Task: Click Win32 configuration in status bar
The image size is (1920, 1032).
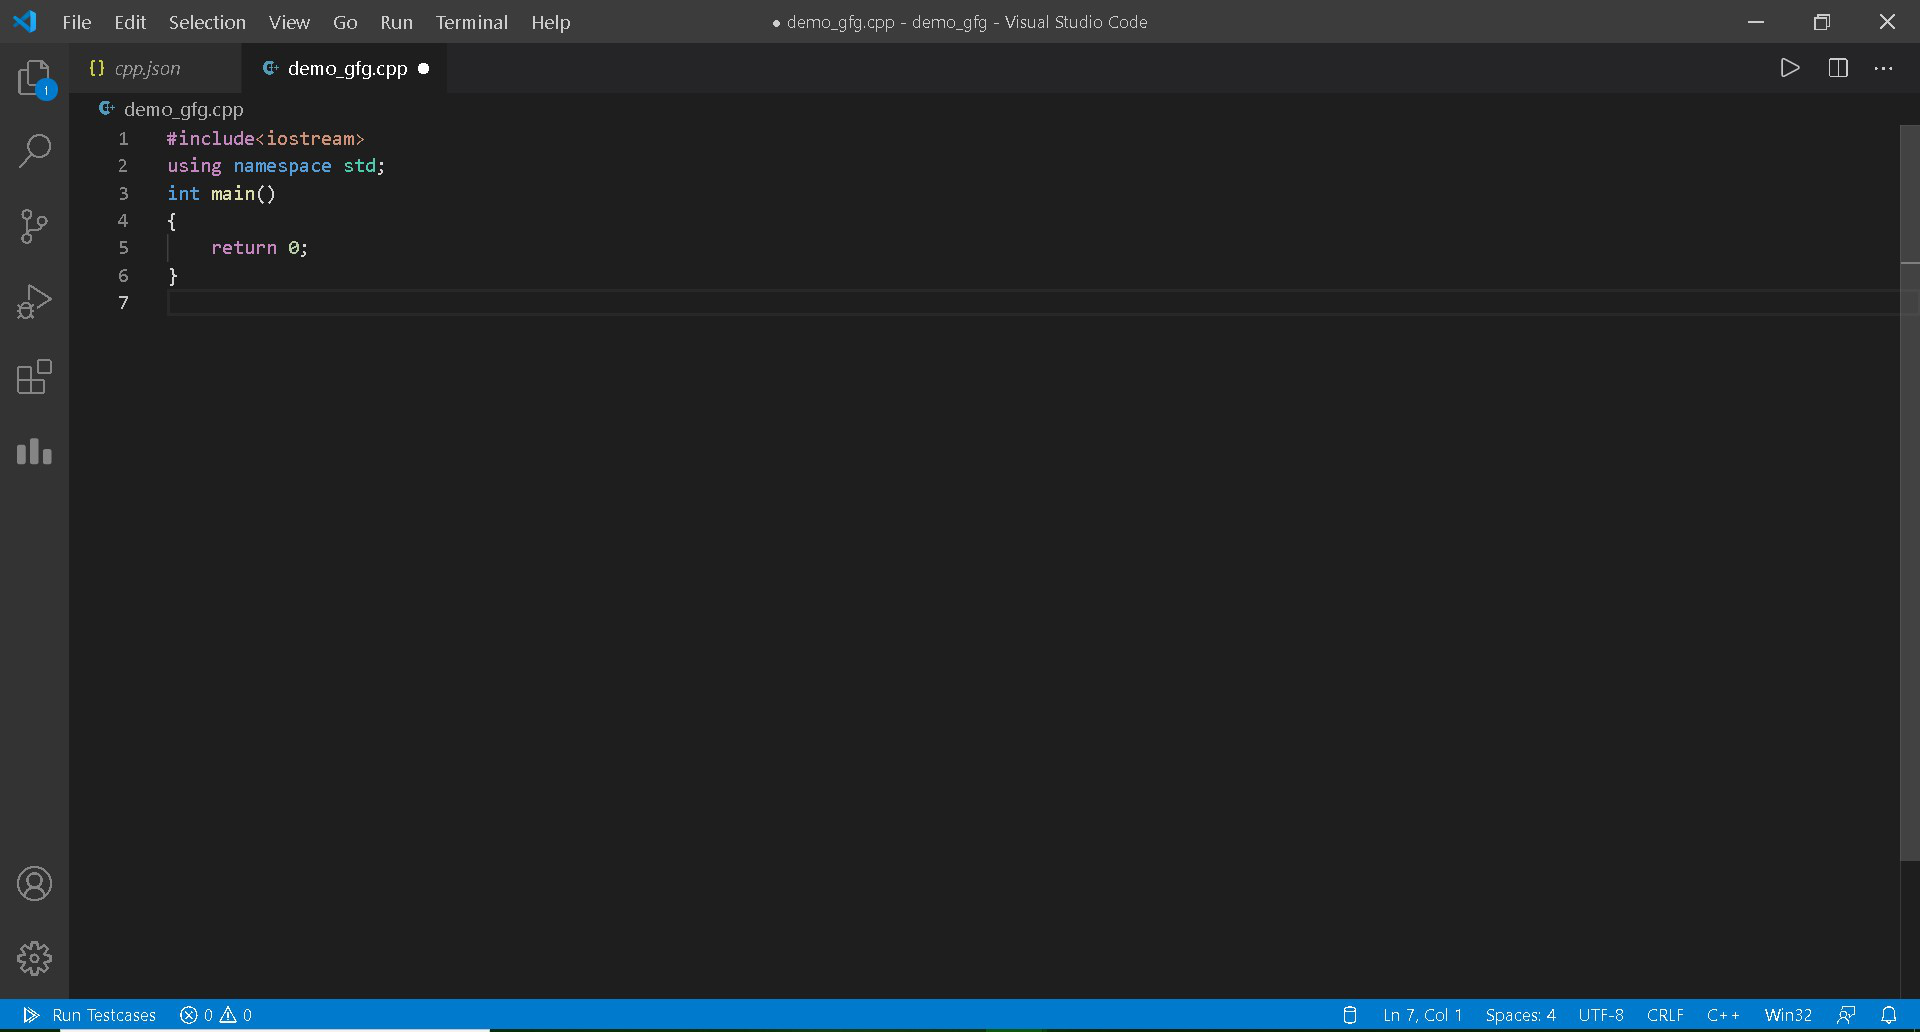Action: point(1788,1015)
